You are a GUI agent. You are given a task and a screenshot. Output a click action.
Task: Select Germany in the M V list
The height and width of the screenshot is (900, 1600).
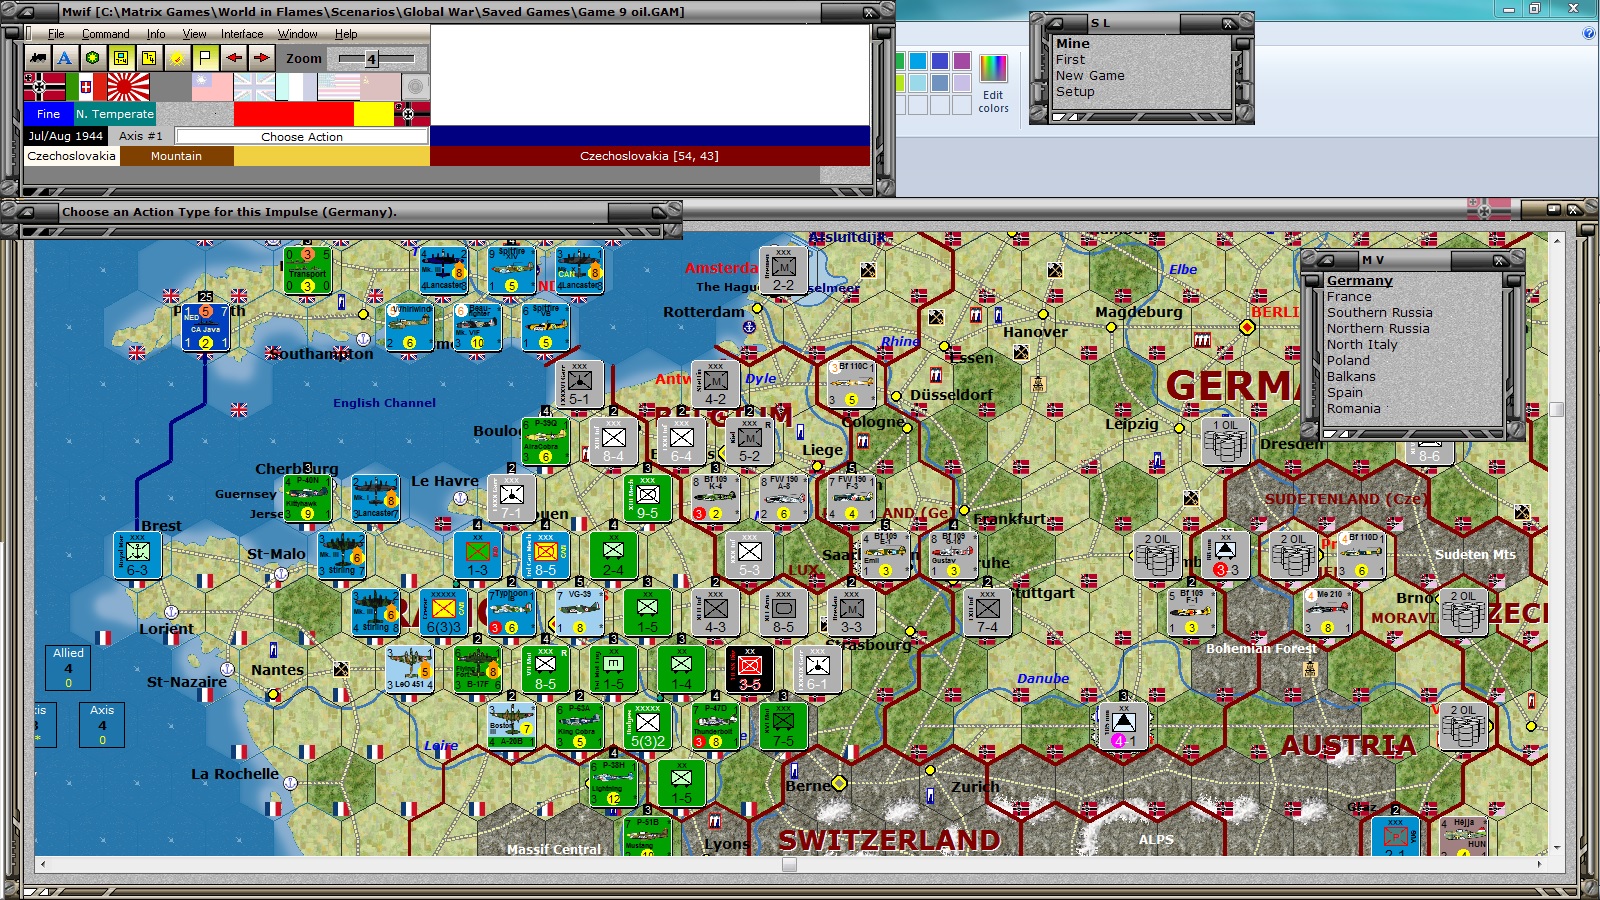pos(1359,281)
